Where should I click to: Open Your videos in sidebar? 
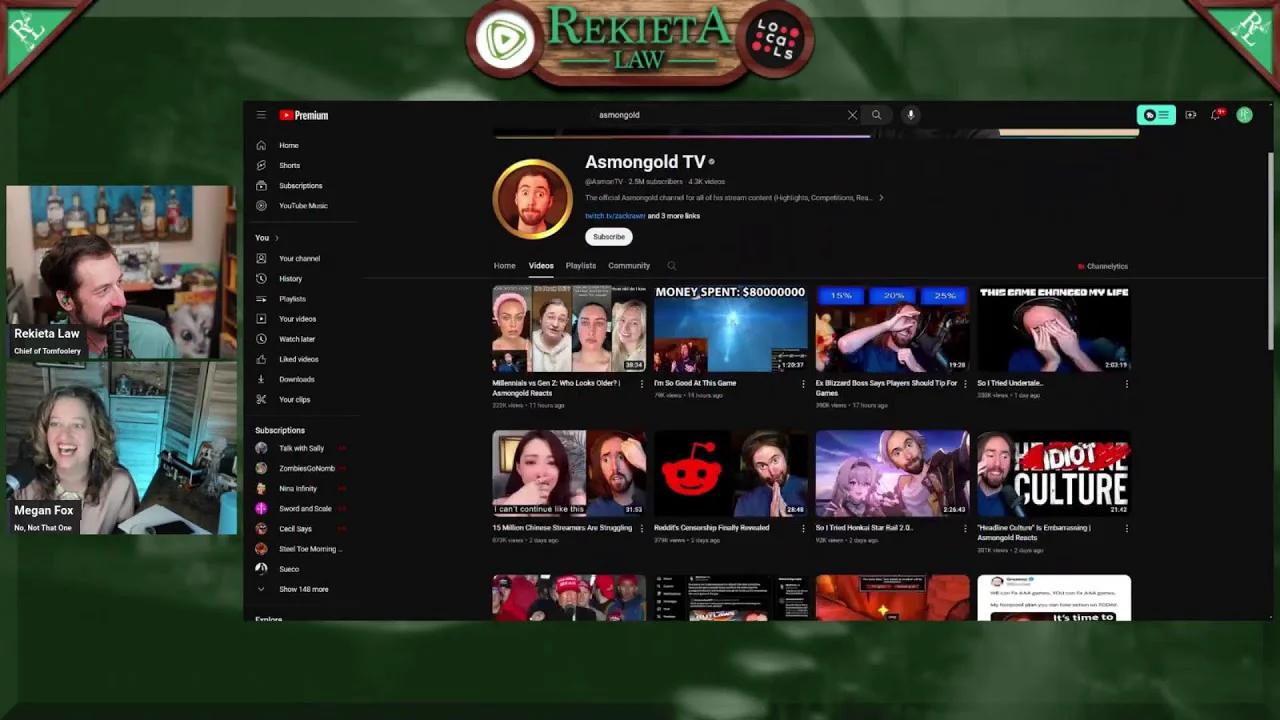296,318
